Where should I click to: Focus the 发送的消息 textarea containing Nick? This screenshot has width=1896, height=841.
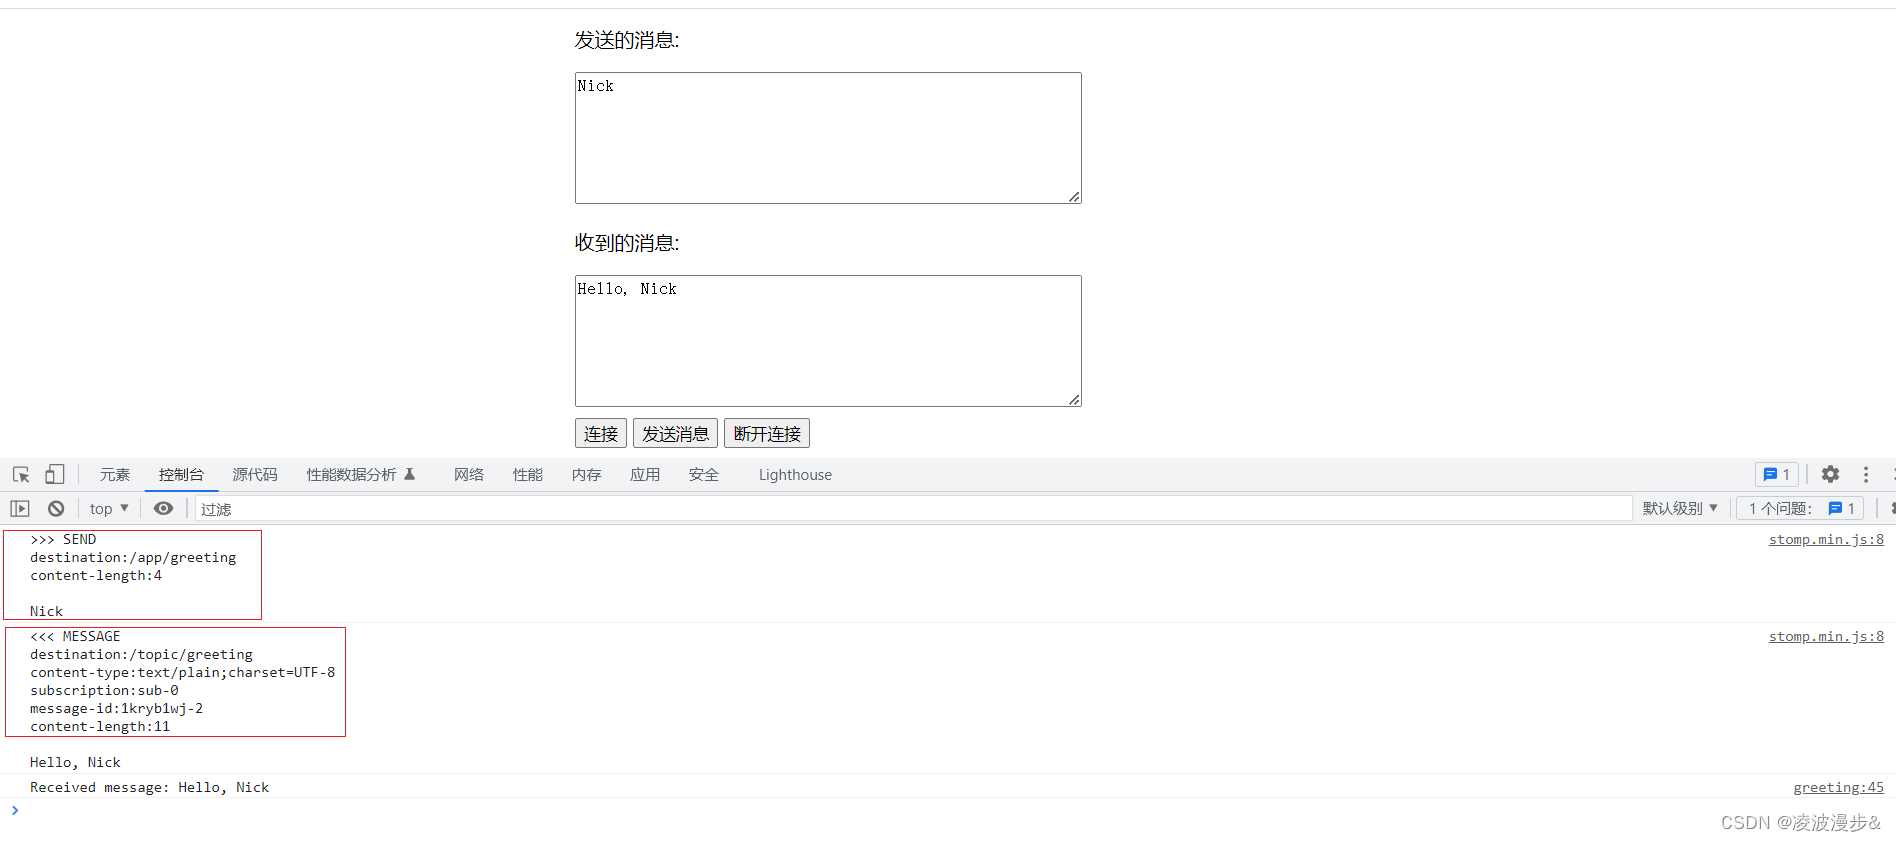[x=828, y=138]
